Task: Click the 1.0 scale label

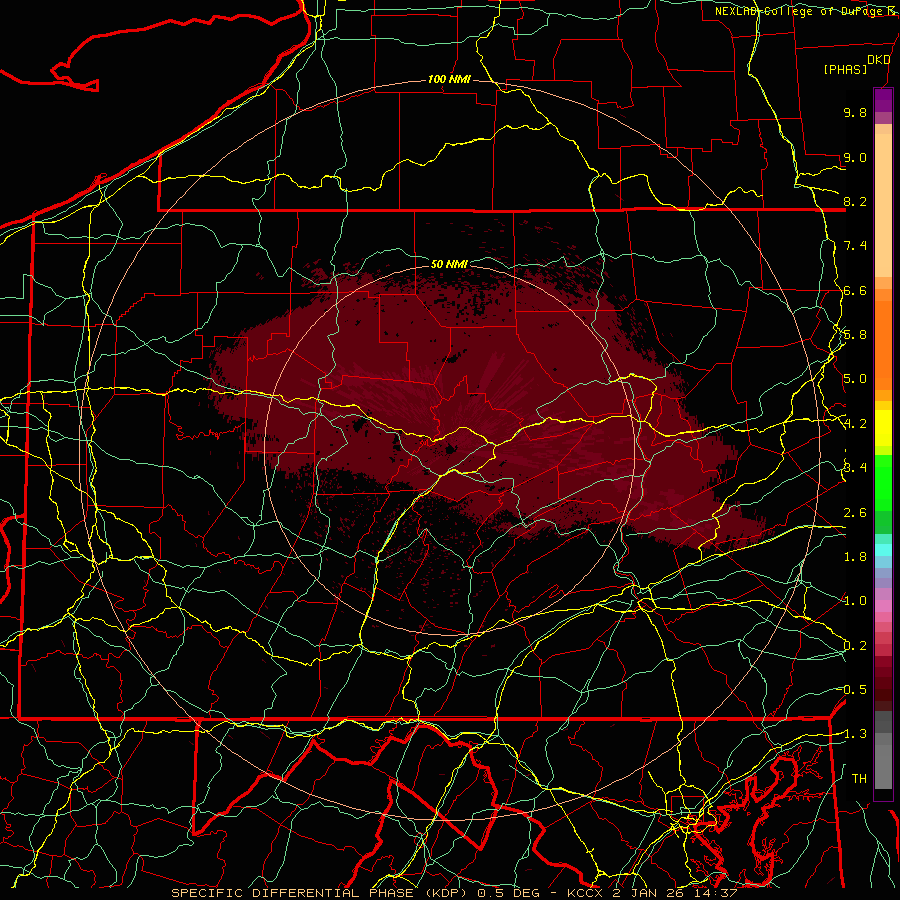Action: tap(855, 600)
